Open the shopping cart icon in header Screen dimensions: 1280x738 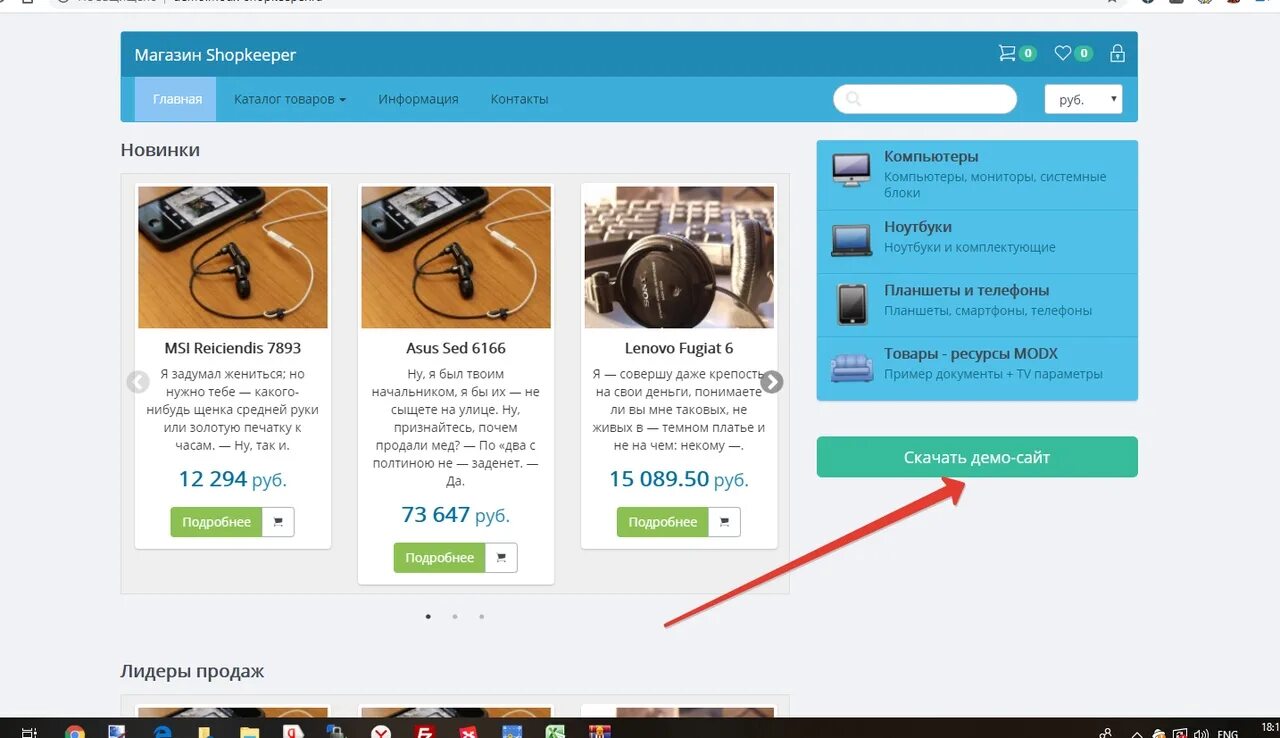coord(1007,53)
